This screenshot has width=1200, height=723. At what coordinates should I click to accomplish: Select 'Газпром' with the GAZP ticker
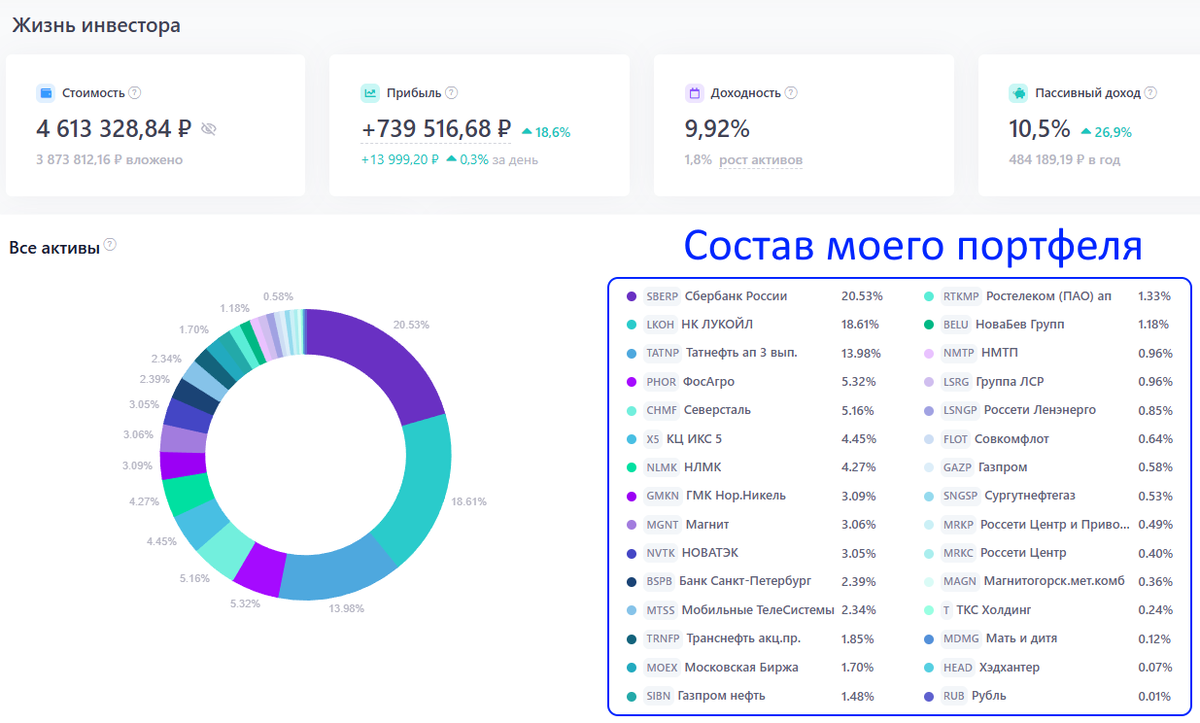point(1003,467)
